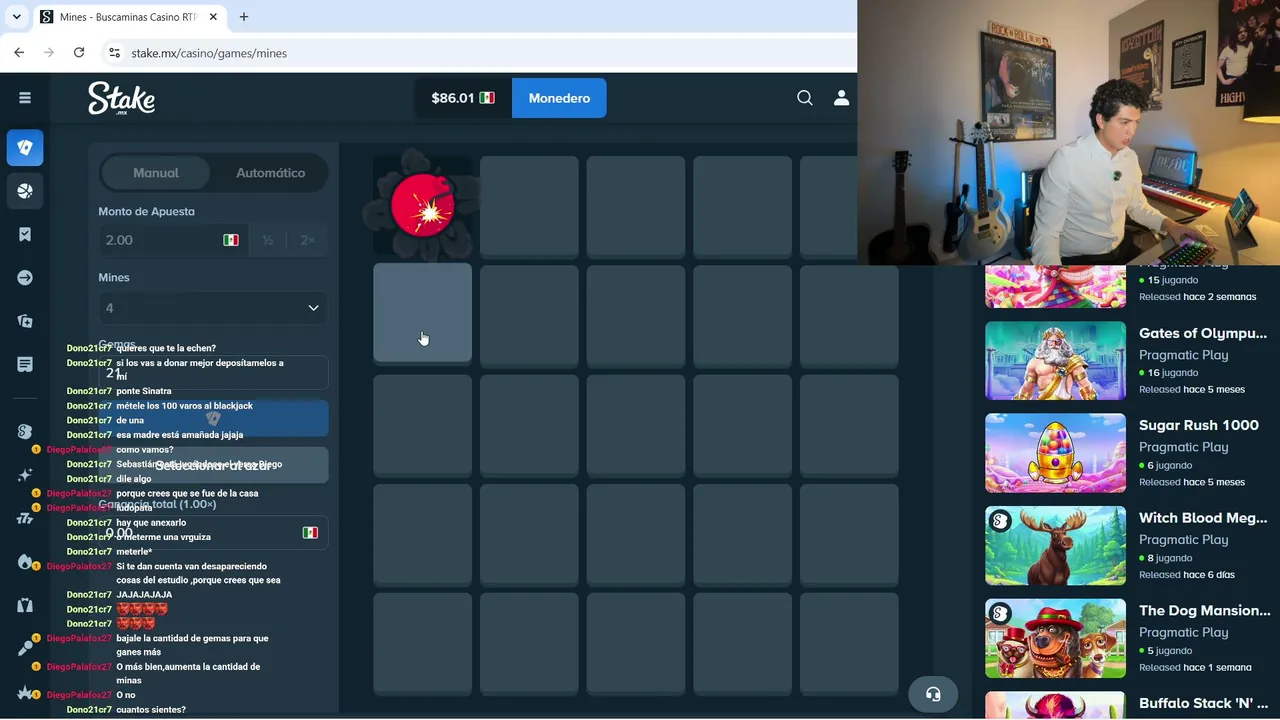Open the Witch Blood moose game thumbnail

[x=1055, y=545]
